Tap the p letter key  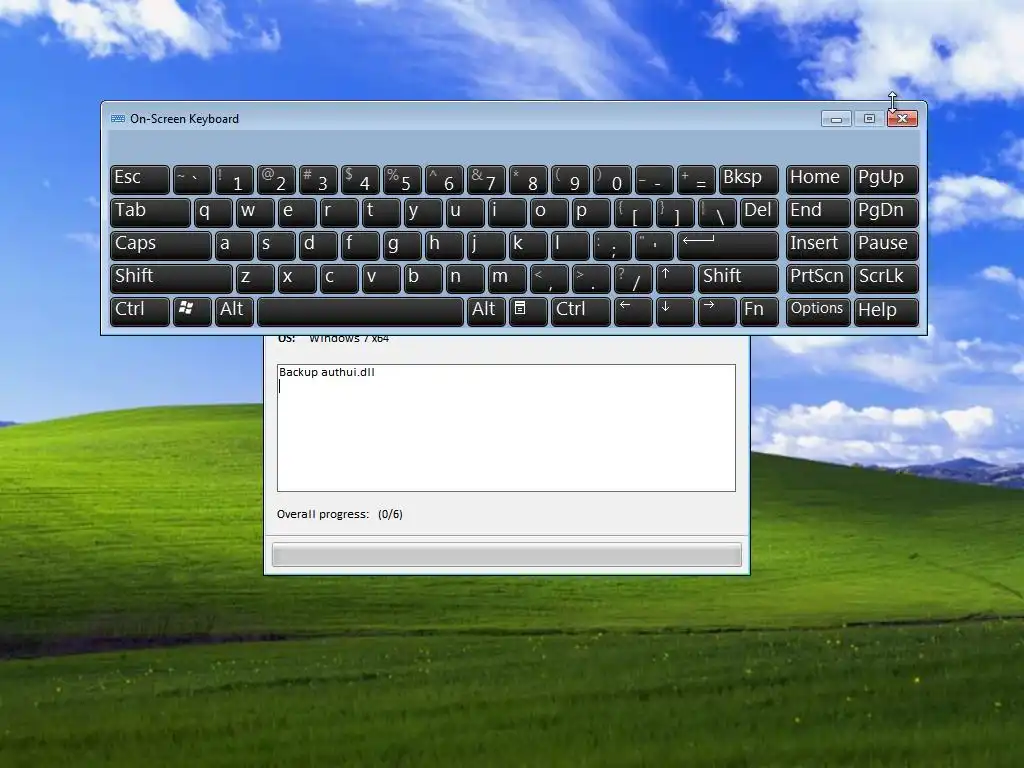(591, 212)
